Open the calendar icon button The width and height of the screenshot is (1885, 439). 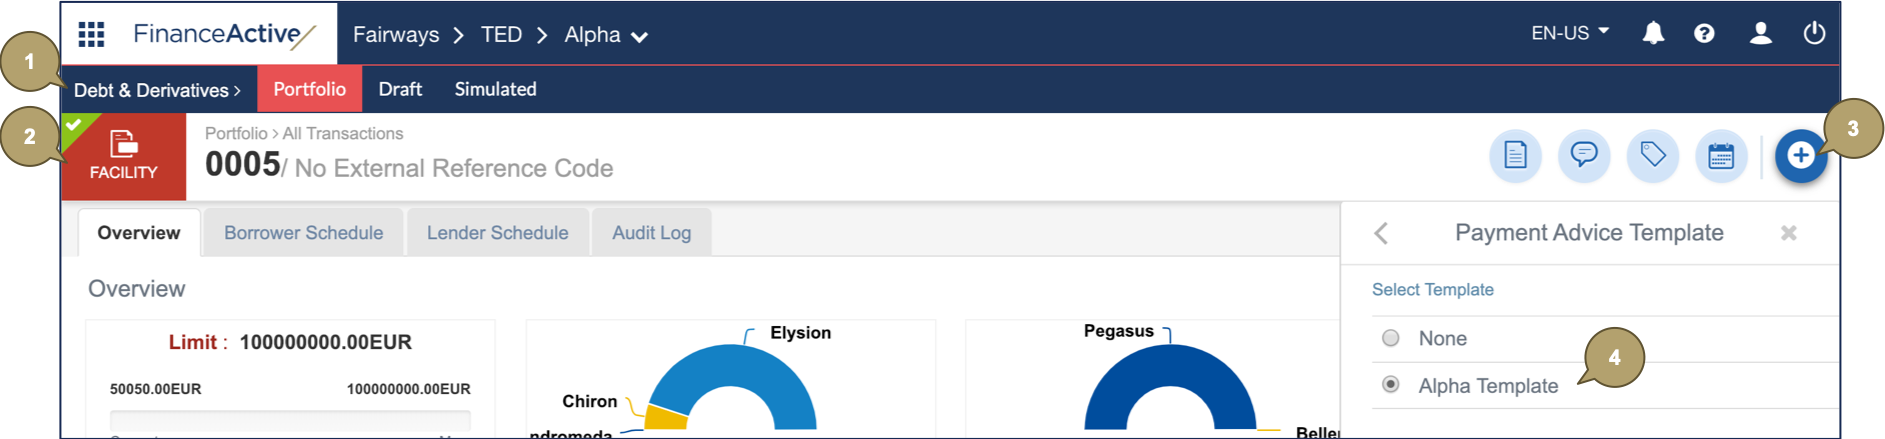coord(1721,156)
